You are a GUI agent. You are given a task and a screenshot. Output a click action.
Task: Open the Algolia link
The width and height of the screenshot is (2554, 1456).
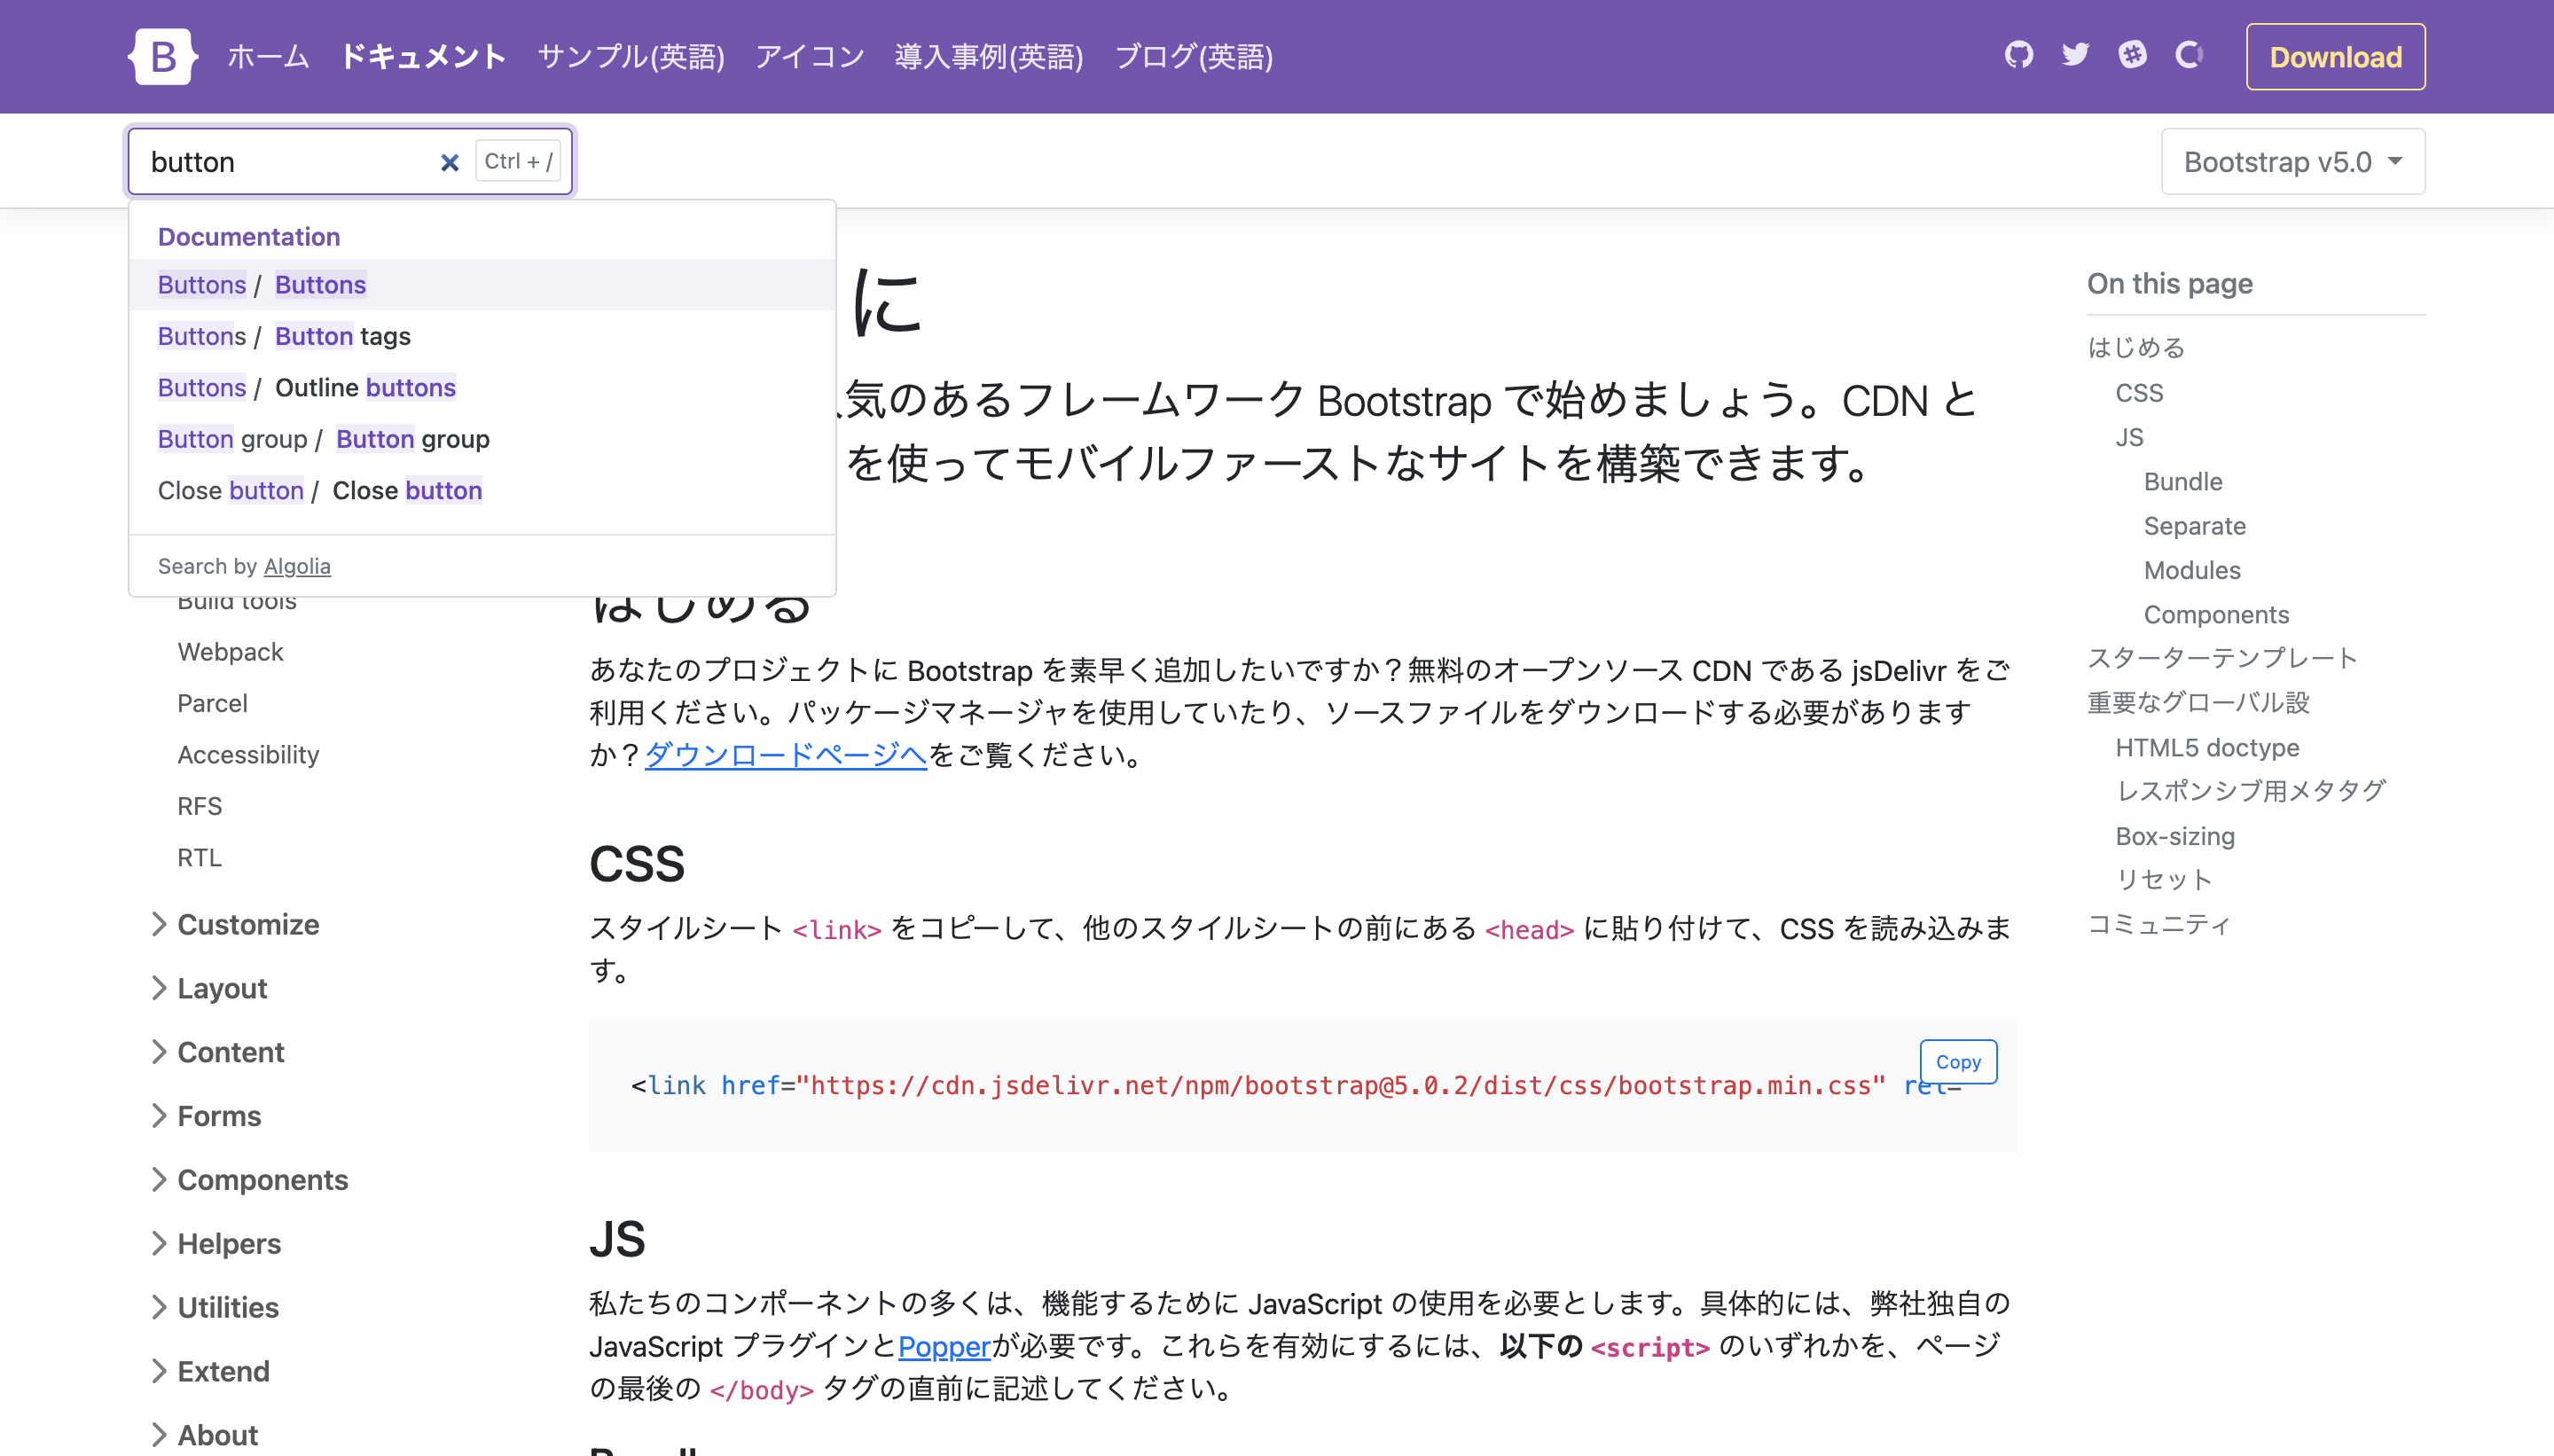pyautogui.click(x=297, y=567)
